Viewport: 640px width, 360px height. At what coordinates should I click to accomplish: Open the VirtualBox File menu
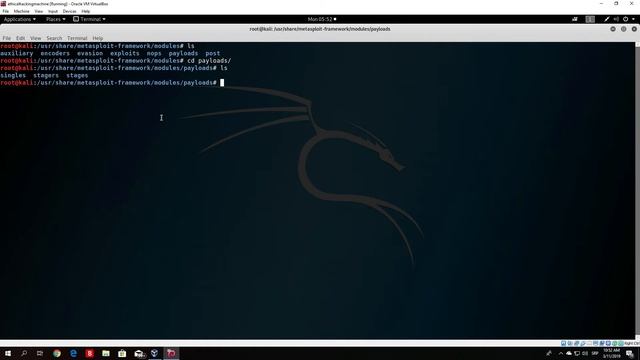point(6,11)
